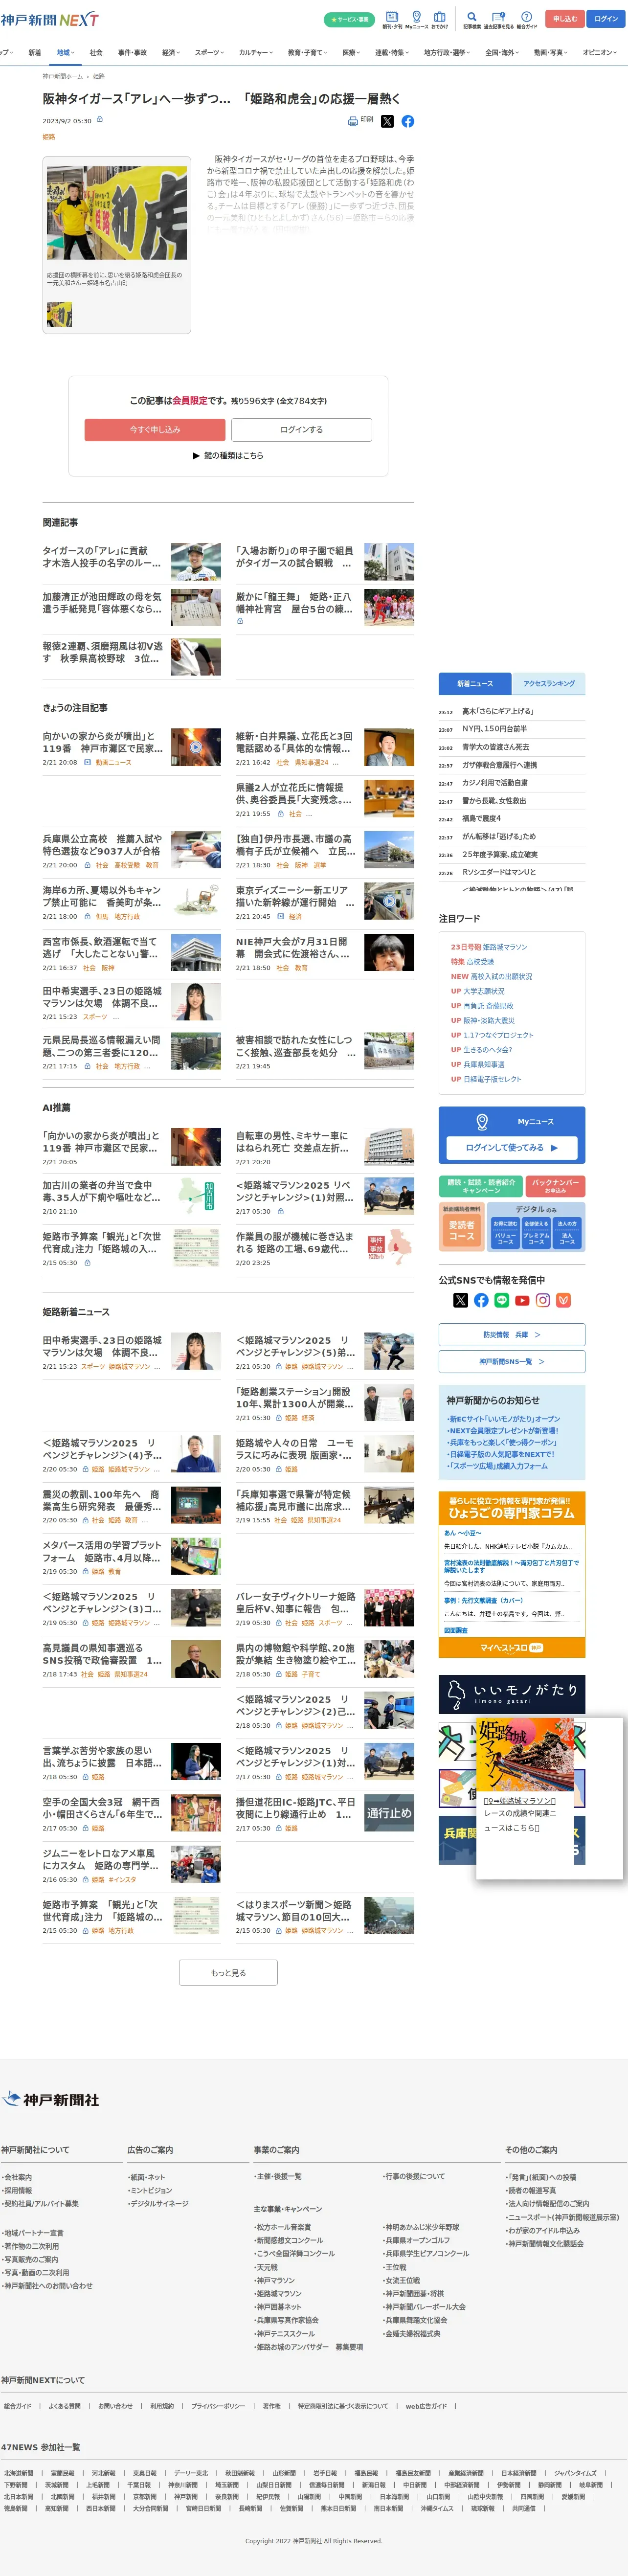Open the 全国・海外 navigation menu
Viewport: 628px width, 2576px height.
pyautogui.click(x=503, y=52)
